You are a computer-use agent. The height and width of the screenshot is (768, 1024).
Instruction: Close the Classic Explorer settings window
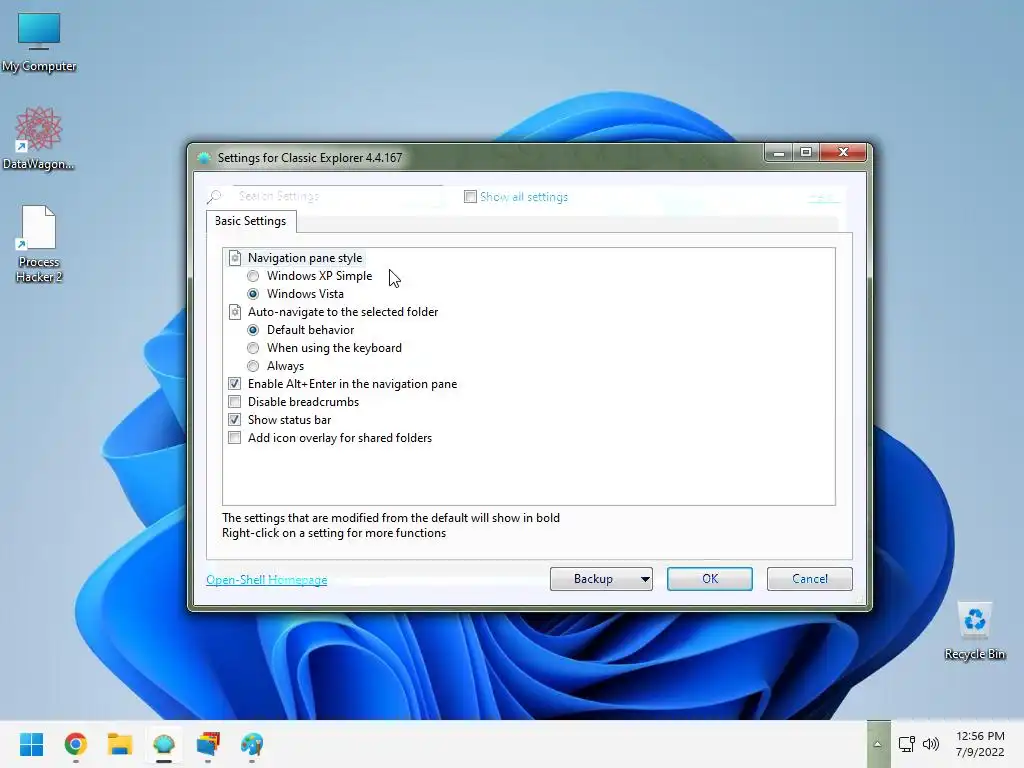click(x=843, y=152)
